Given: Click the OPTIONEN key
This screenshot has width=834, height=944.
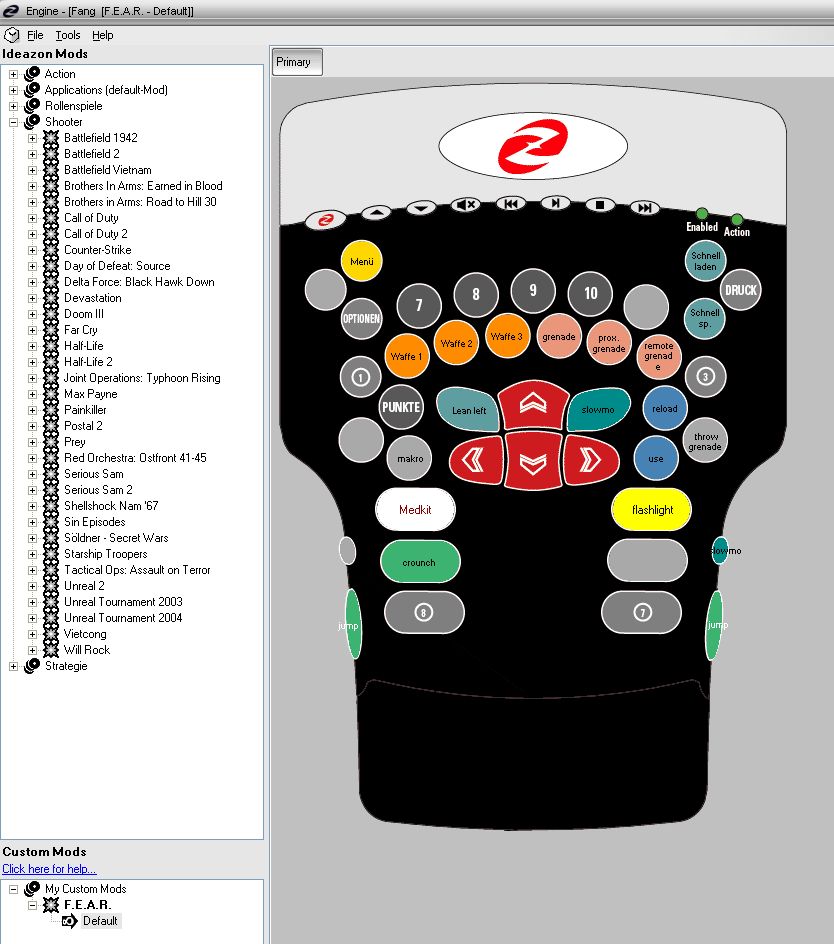Looking at the screenshot, I should (361, 318).
